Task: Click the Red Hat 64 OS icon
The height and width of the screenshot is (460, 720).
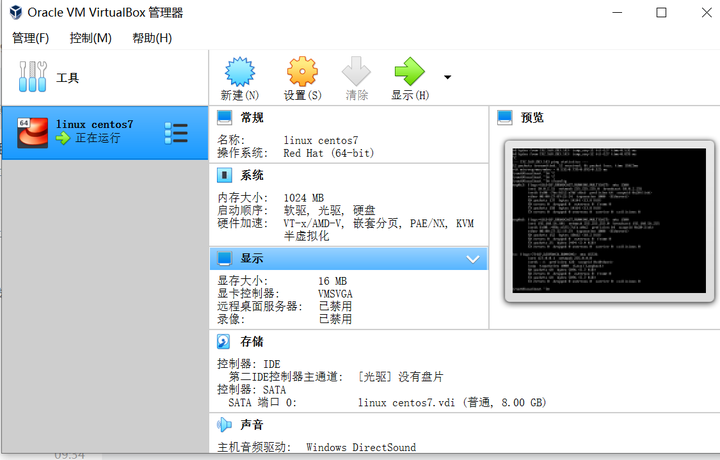Action: tap(32, 133)
